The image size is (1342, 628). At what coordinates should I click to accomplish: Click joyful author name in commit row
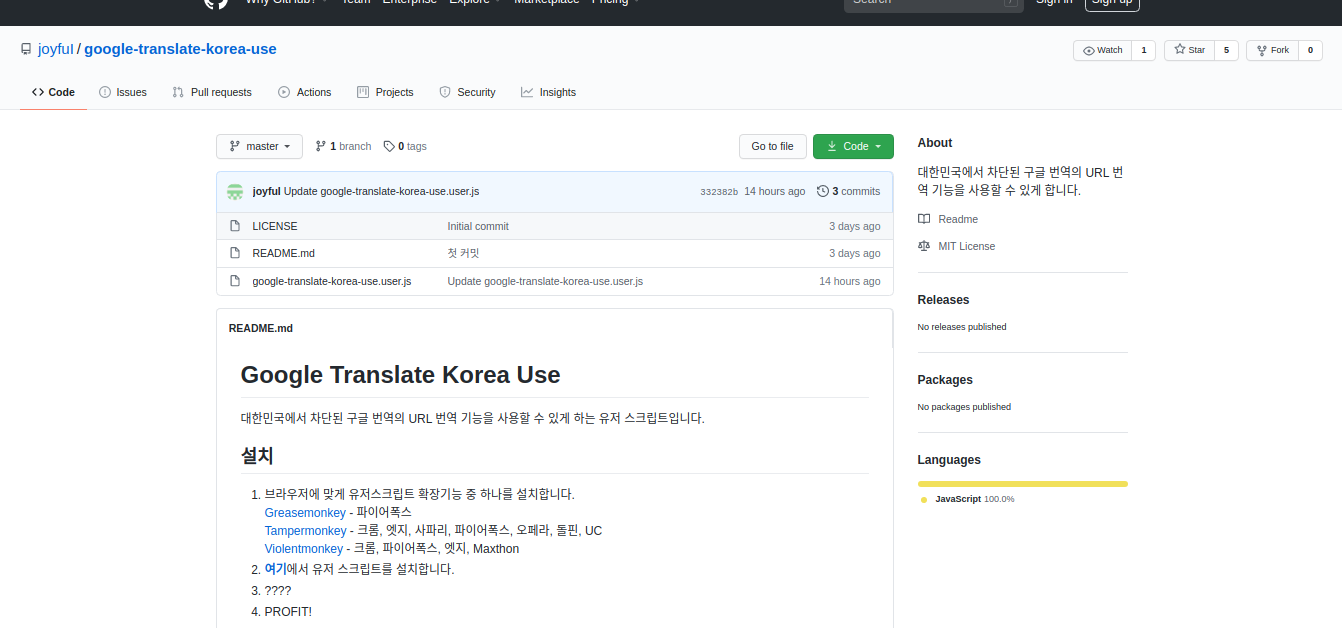click(266, 191)
